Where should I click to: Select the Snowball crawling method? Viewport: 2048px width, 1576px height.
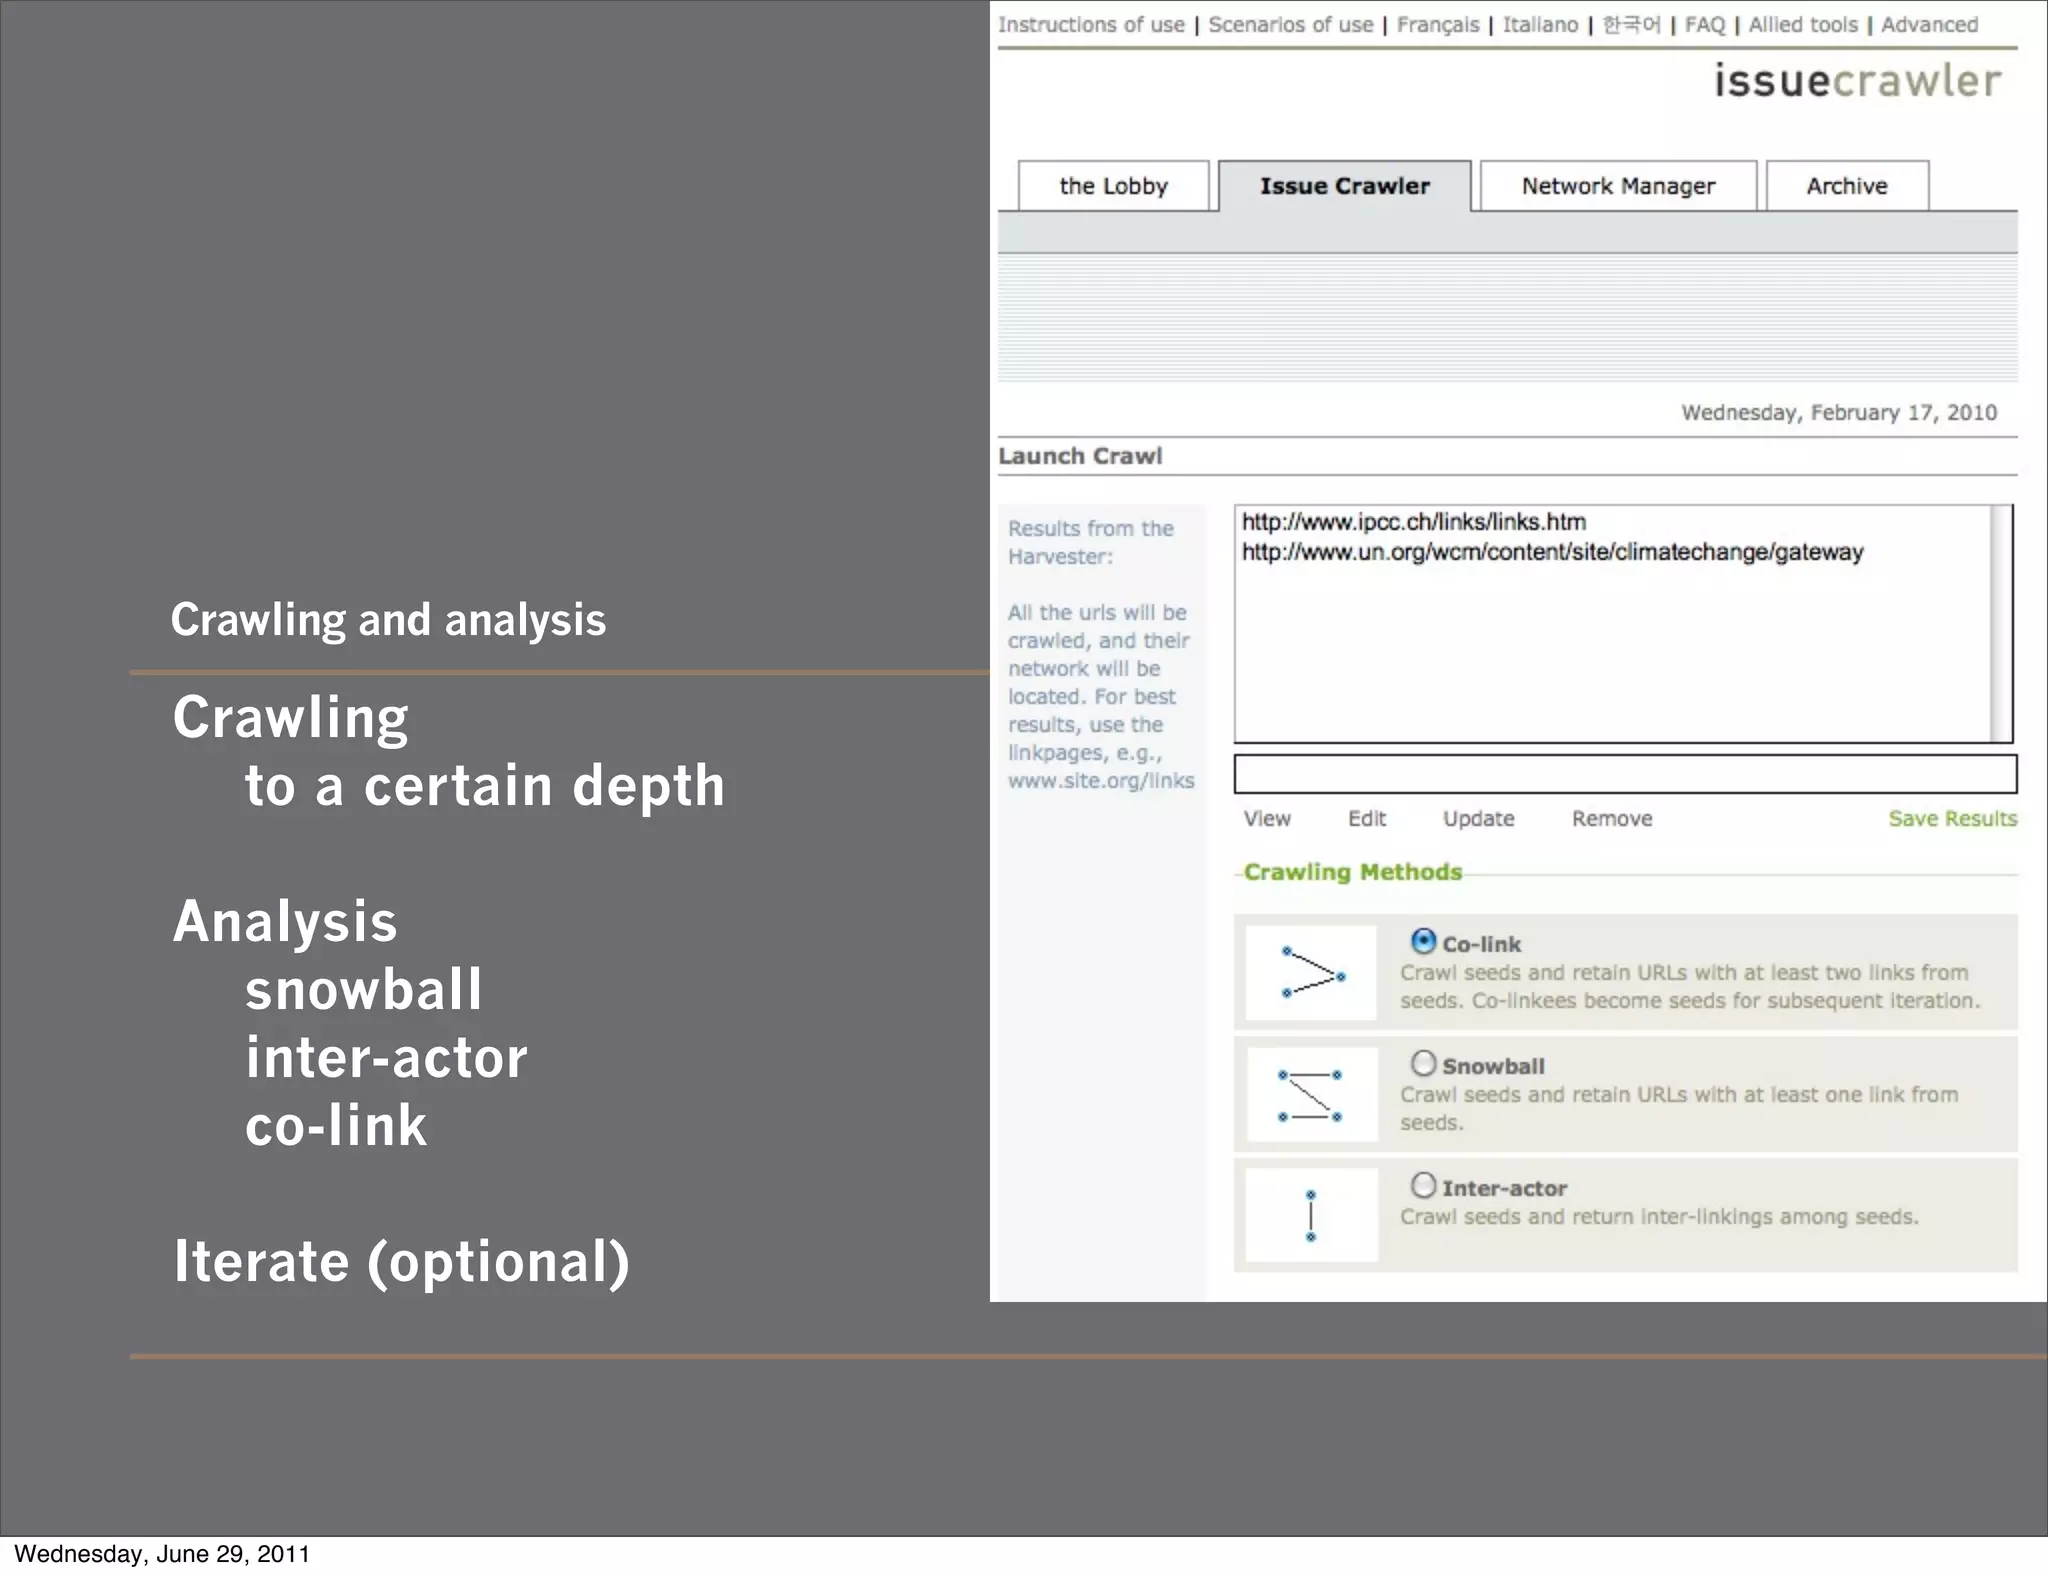(x=1423, y=1064)
